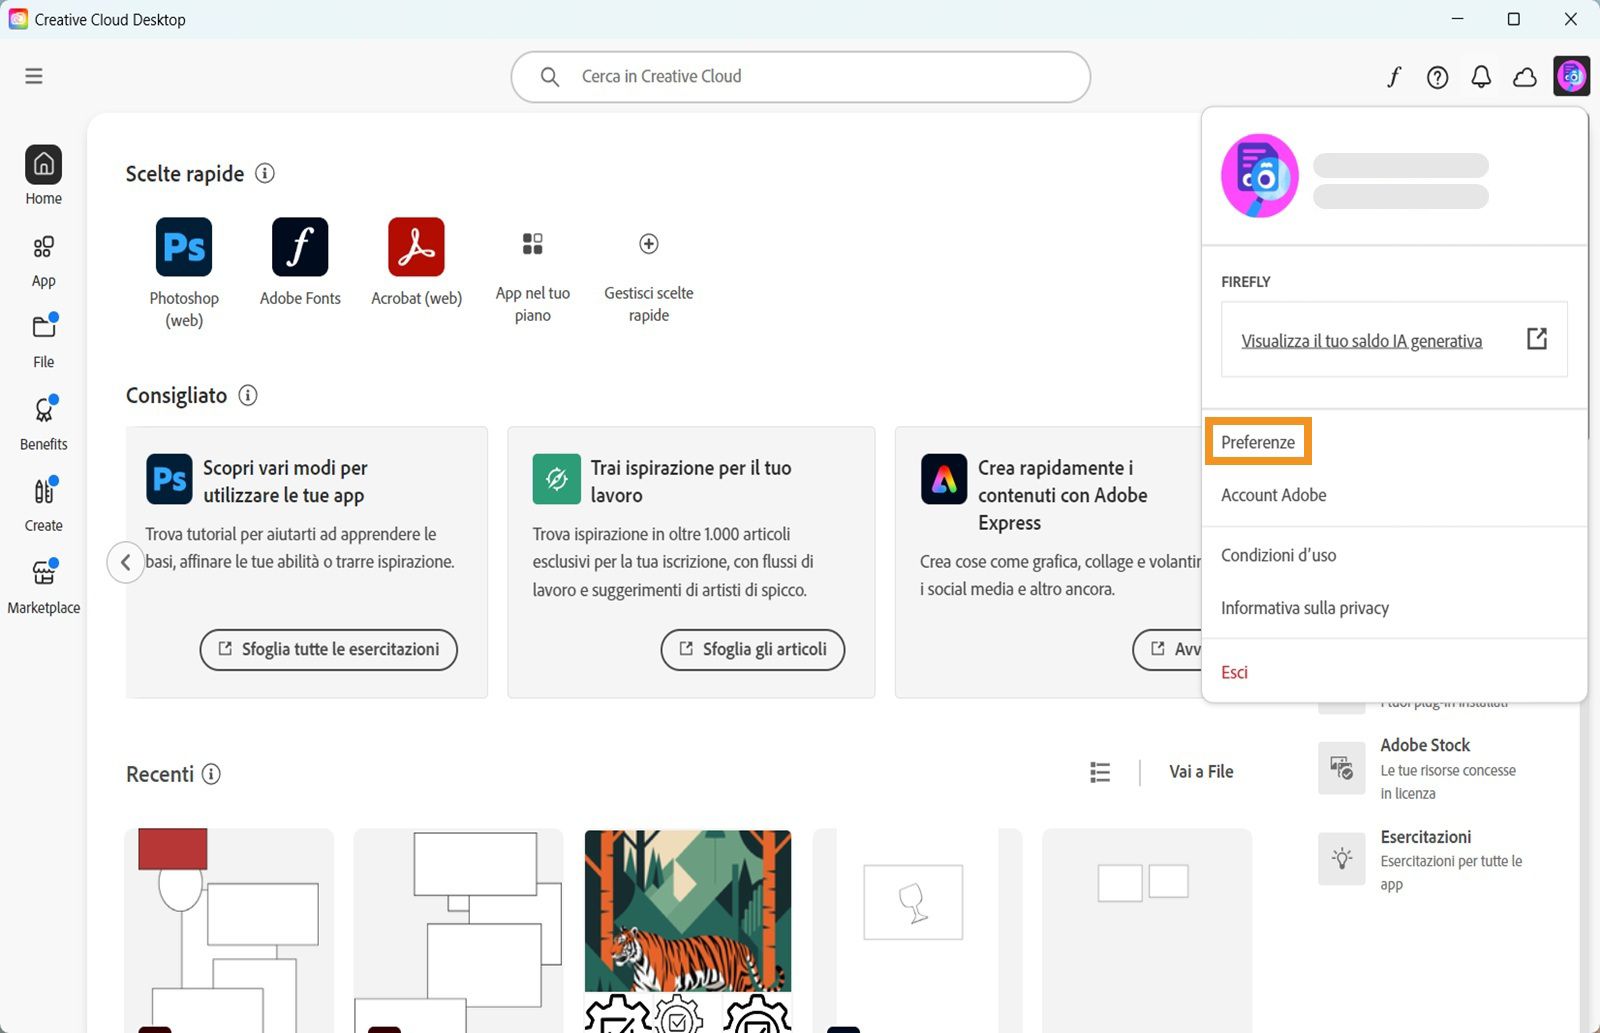Switch Recenti to list view
The image size is (1600, 1033).
(x=1099, y=771)
